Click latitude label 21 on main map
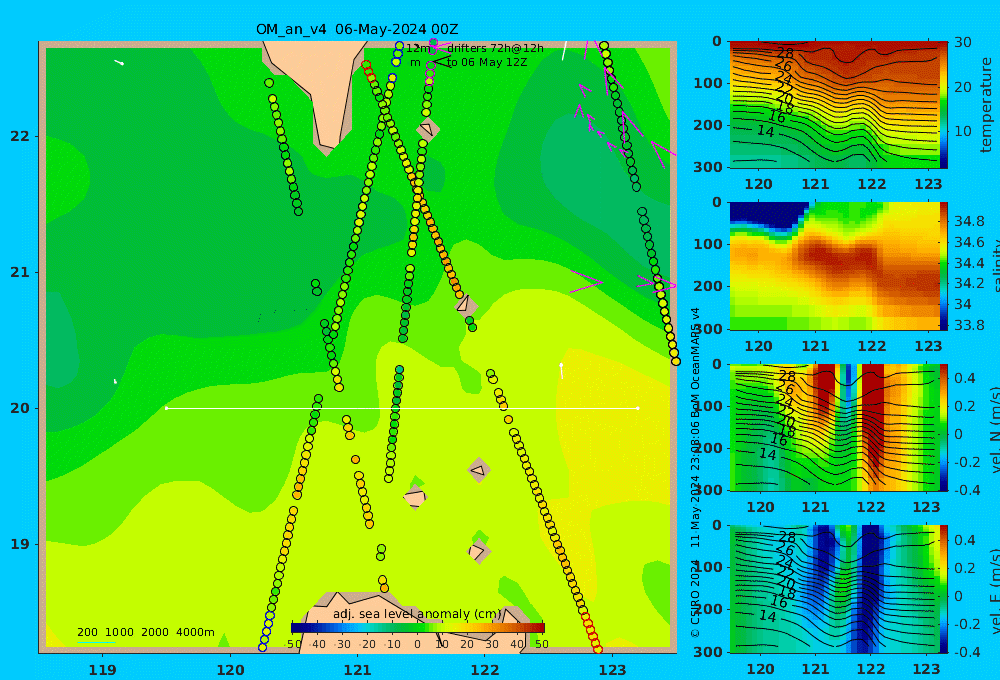This screenshot has height=680, width=1000. pos(20,272)
